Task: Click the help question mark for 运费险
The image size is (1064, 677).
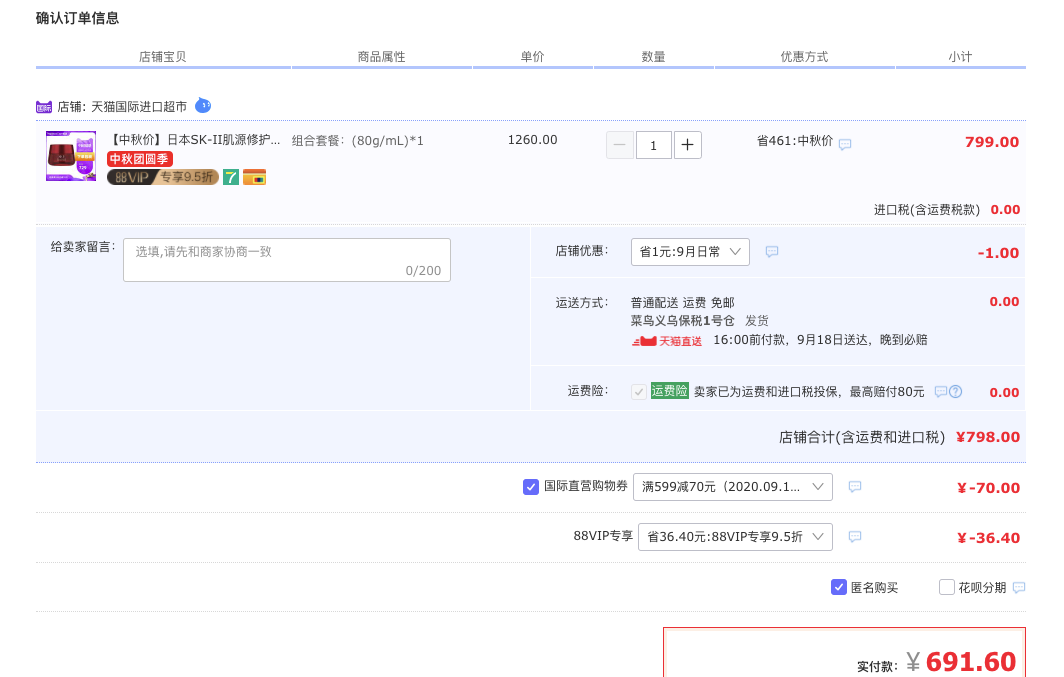Action: tap(955, 391)
